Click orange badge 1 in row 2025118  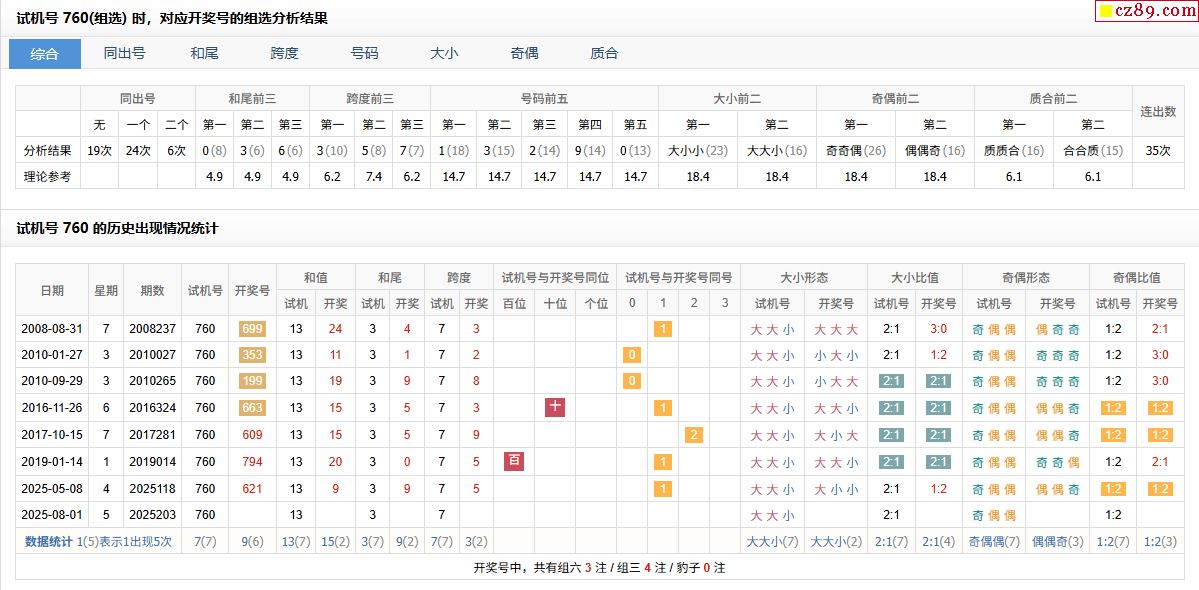tap(663, 488)
